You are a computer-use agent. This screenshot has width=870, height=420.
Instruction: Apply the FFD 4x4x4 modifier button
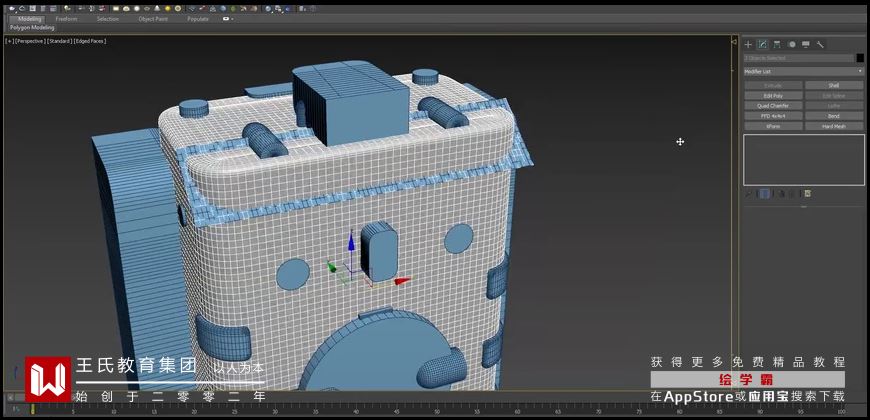pos(773,117)
